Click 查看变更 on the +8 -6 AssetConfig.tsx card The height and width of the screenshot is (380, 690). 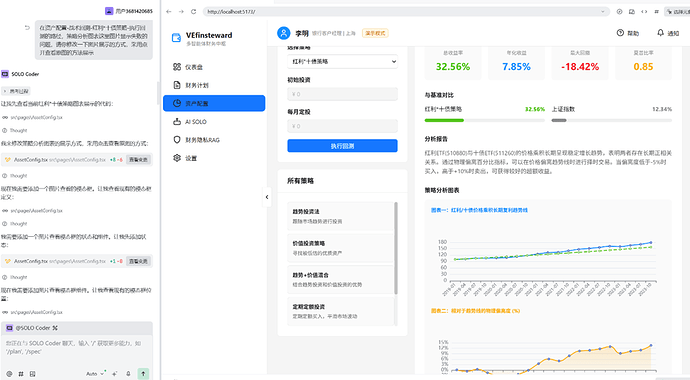[139, 160]
